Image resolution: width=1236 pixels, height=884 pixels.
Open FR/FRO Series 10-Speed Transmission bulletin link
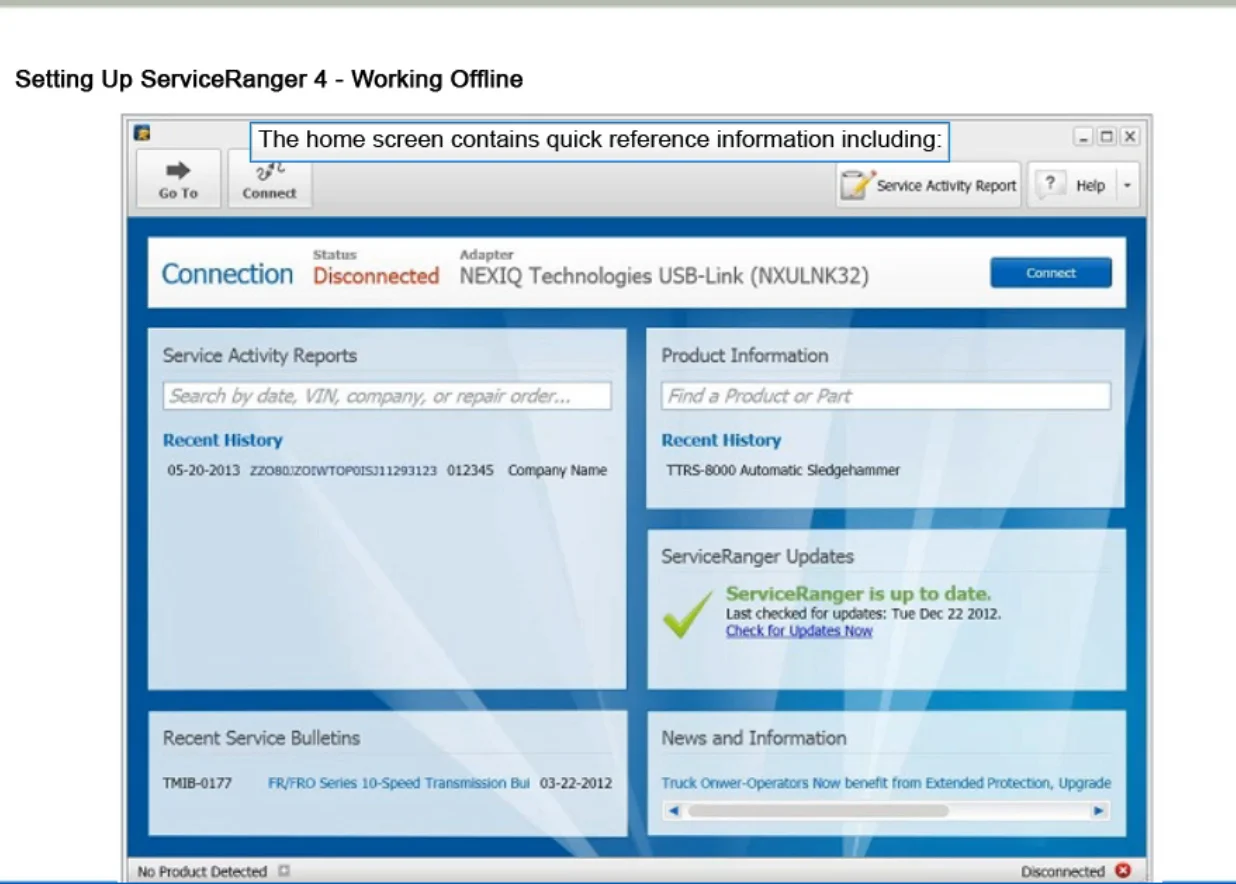click(x=399, y=783)
